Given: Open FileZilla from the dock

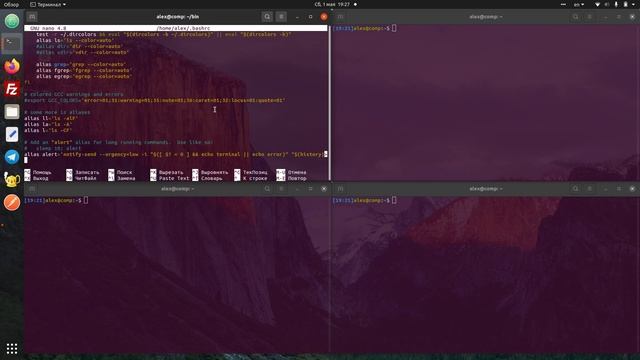Looking at the screenshot, I should tap(12, 89).
